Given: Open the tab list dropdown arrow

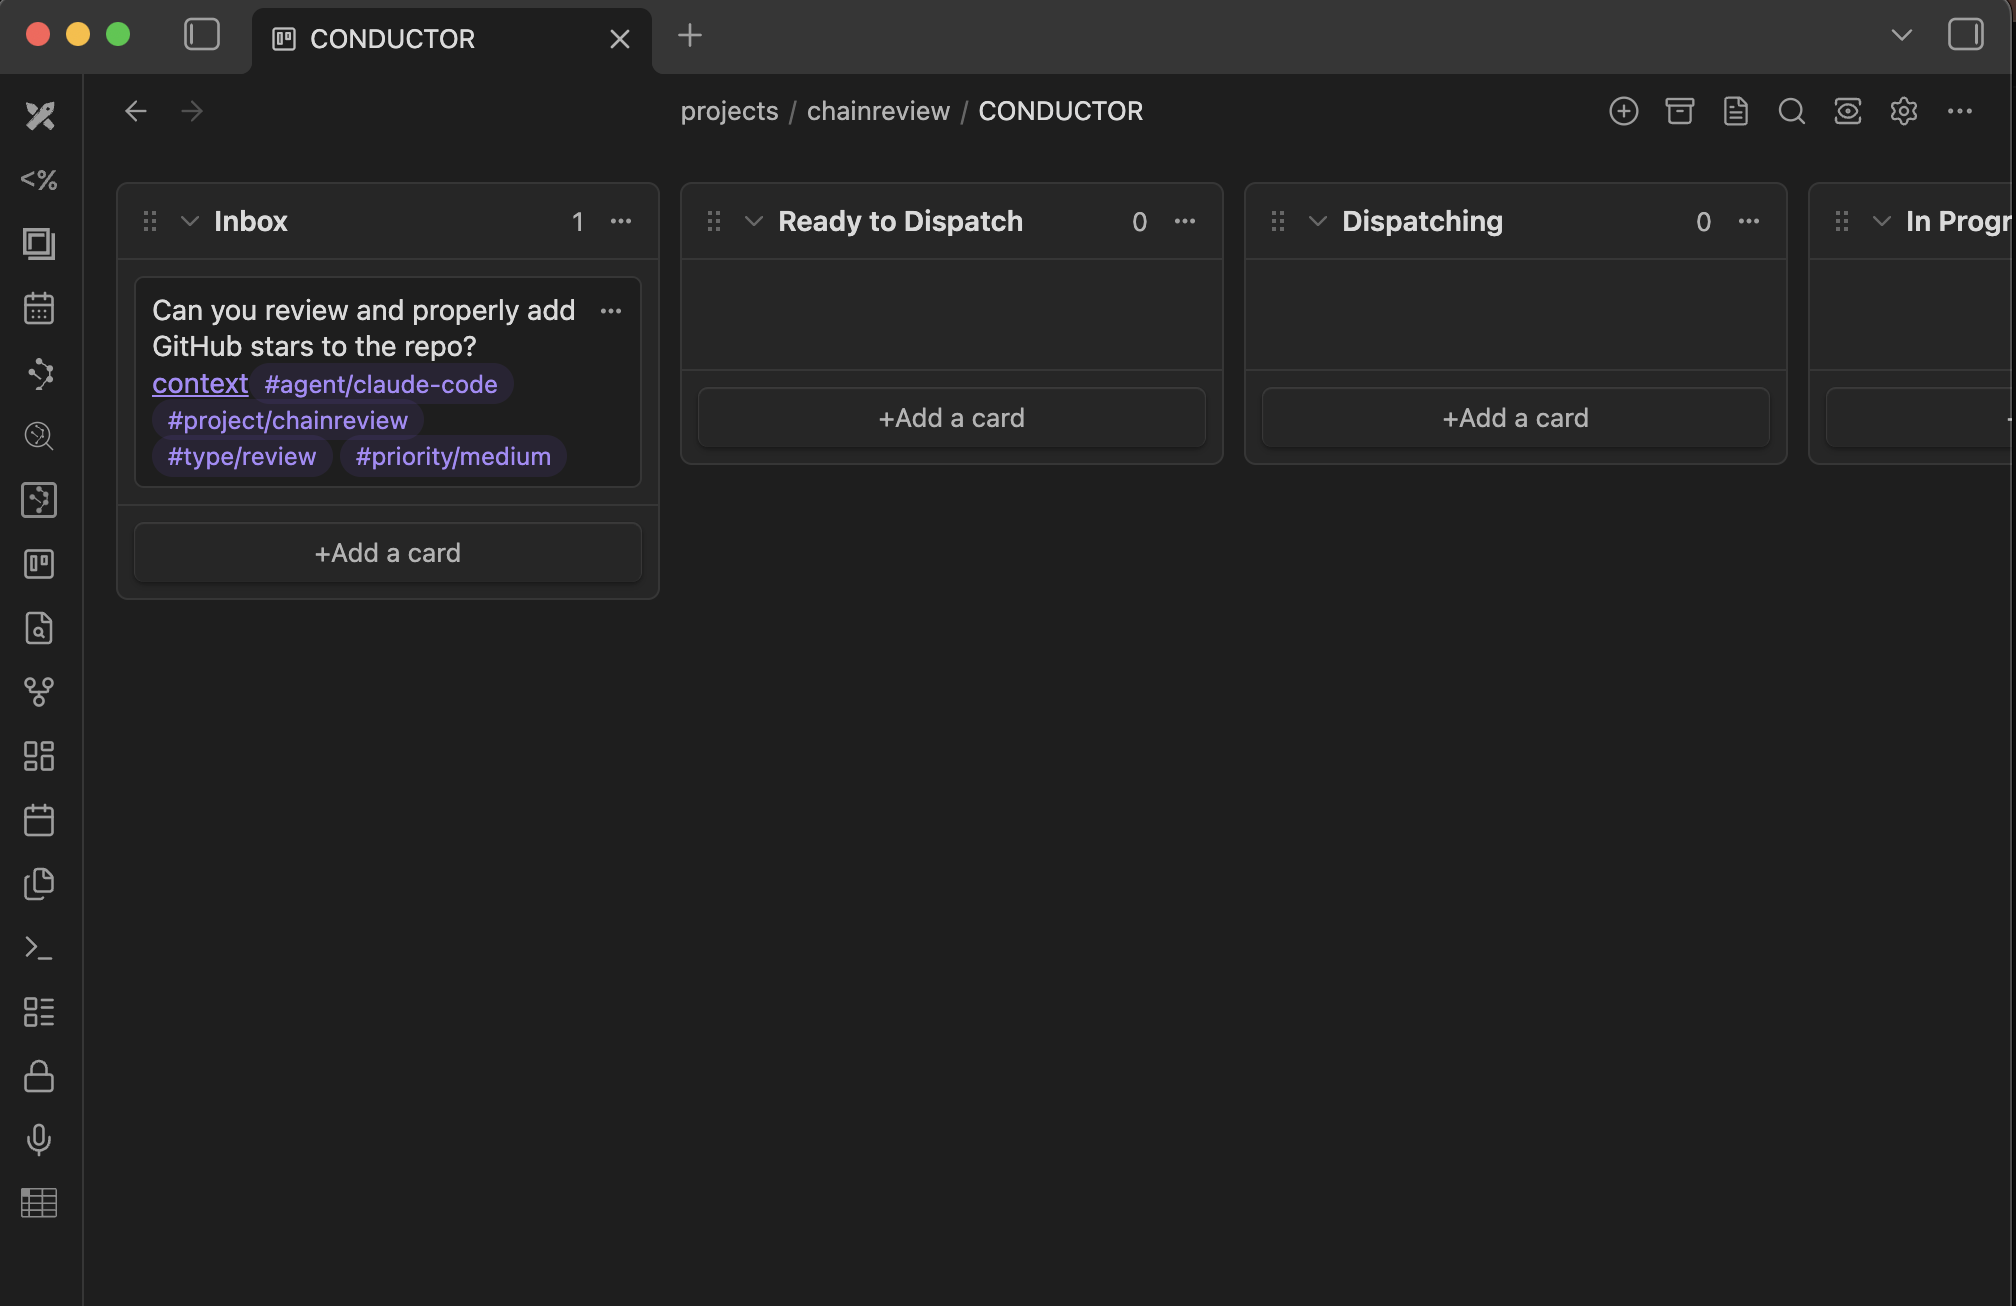Looking at the screenshot, I should [1902, 35].
